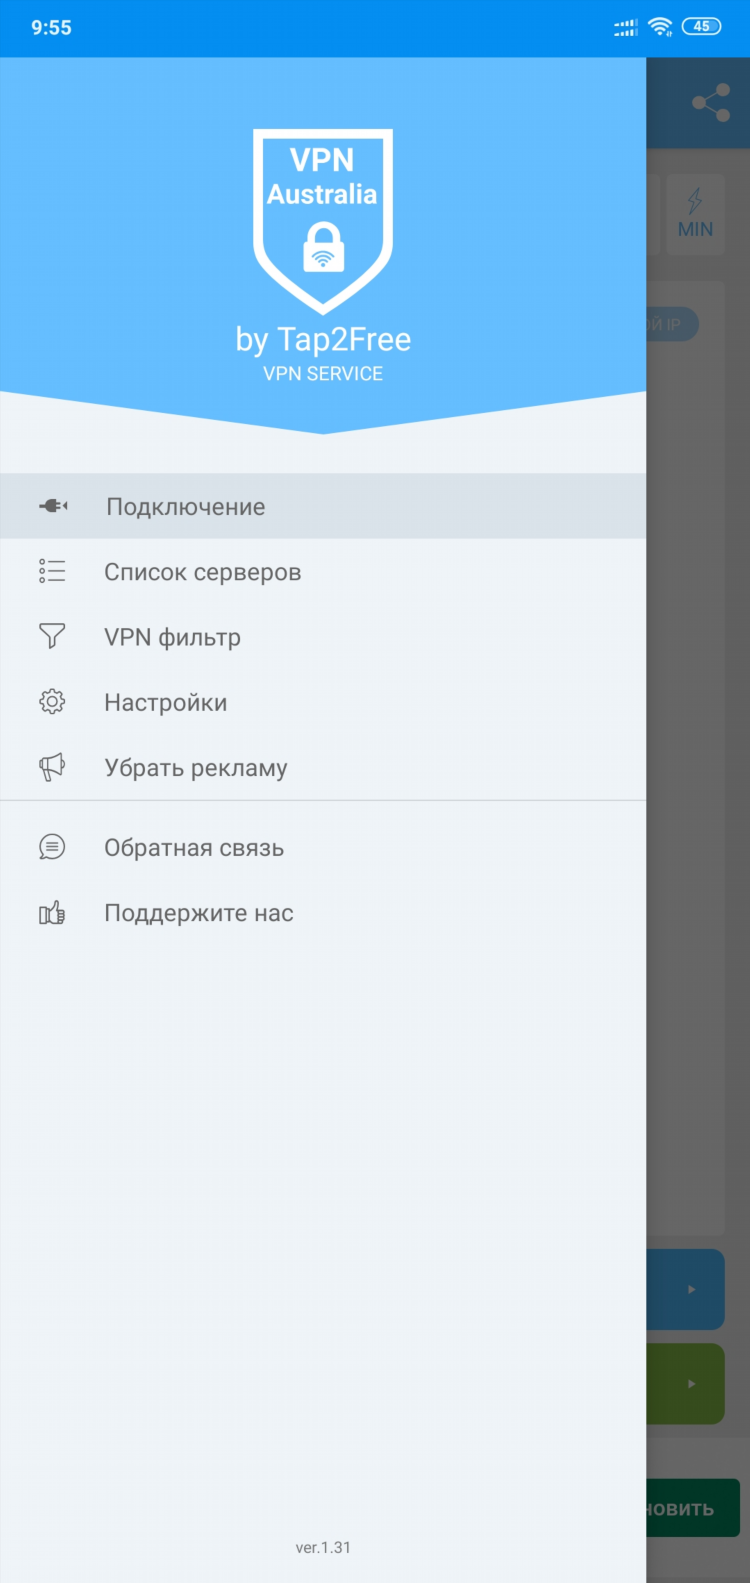Tap the cellular signal bars icon
Image resolution: width=750 pixels, height=1583 pixels.
(626, 28)
